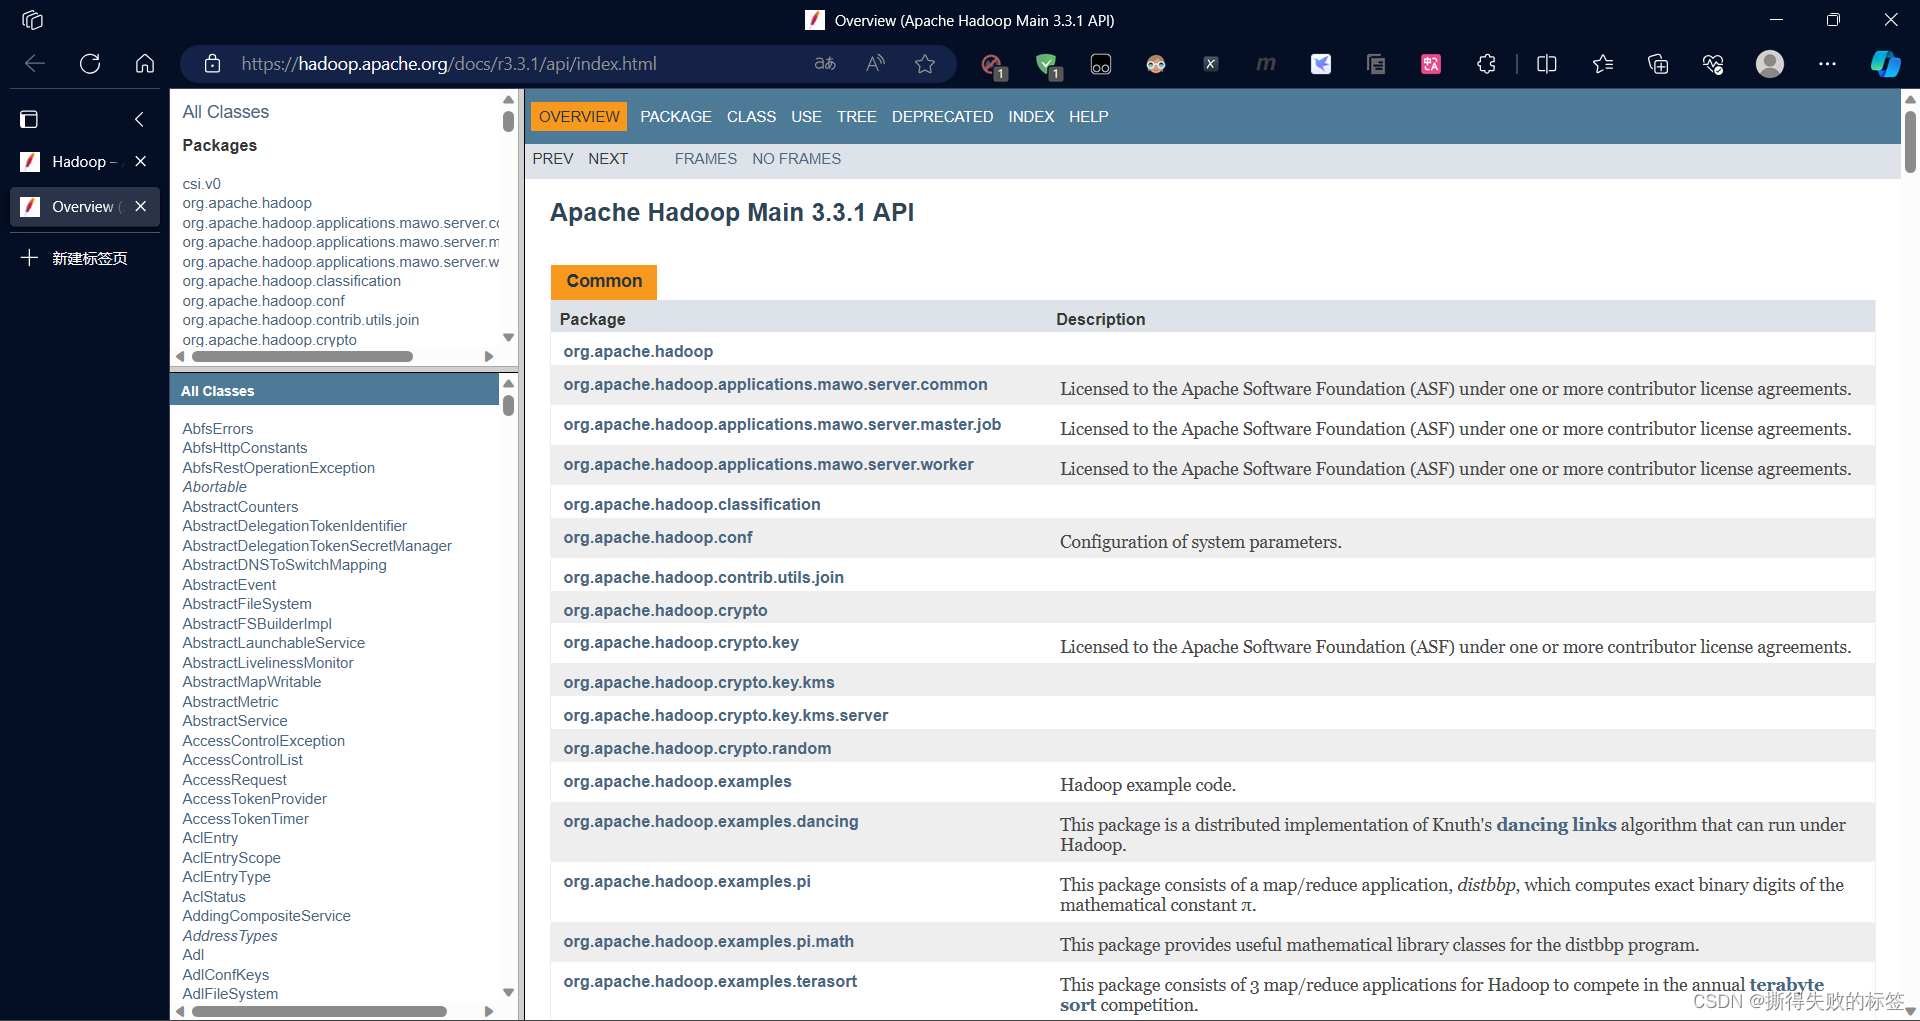
Task: Open org.apache.hadoop.crypto.key.kms package
Action: point(698,683)
